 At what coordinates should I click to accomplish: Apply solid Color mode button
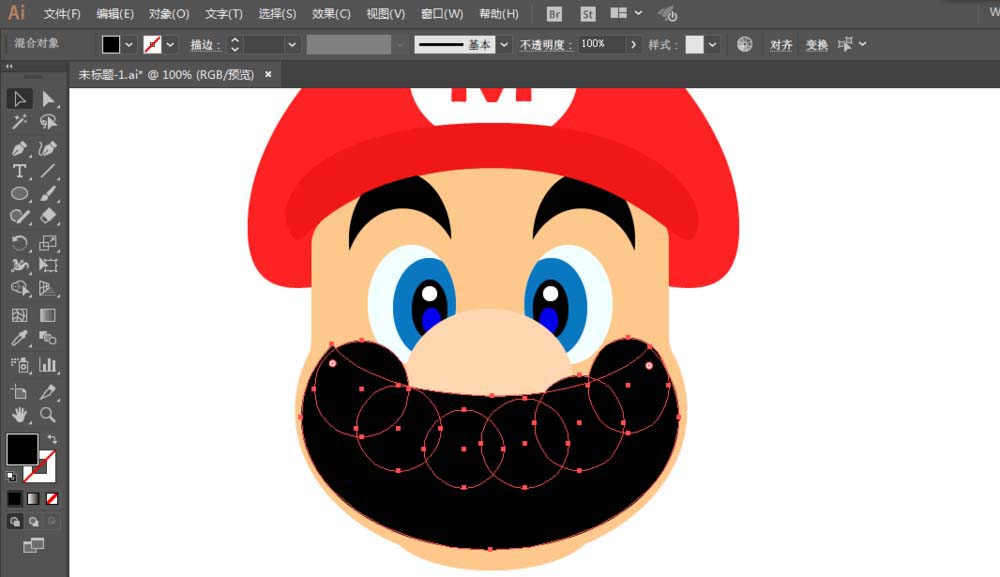coord(14,499)
